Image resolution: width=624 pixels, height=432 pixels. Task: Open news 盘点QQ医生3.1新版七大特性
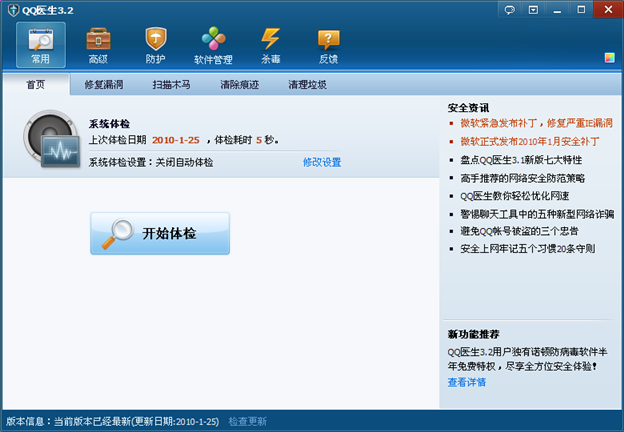click(x=521, y=160)
